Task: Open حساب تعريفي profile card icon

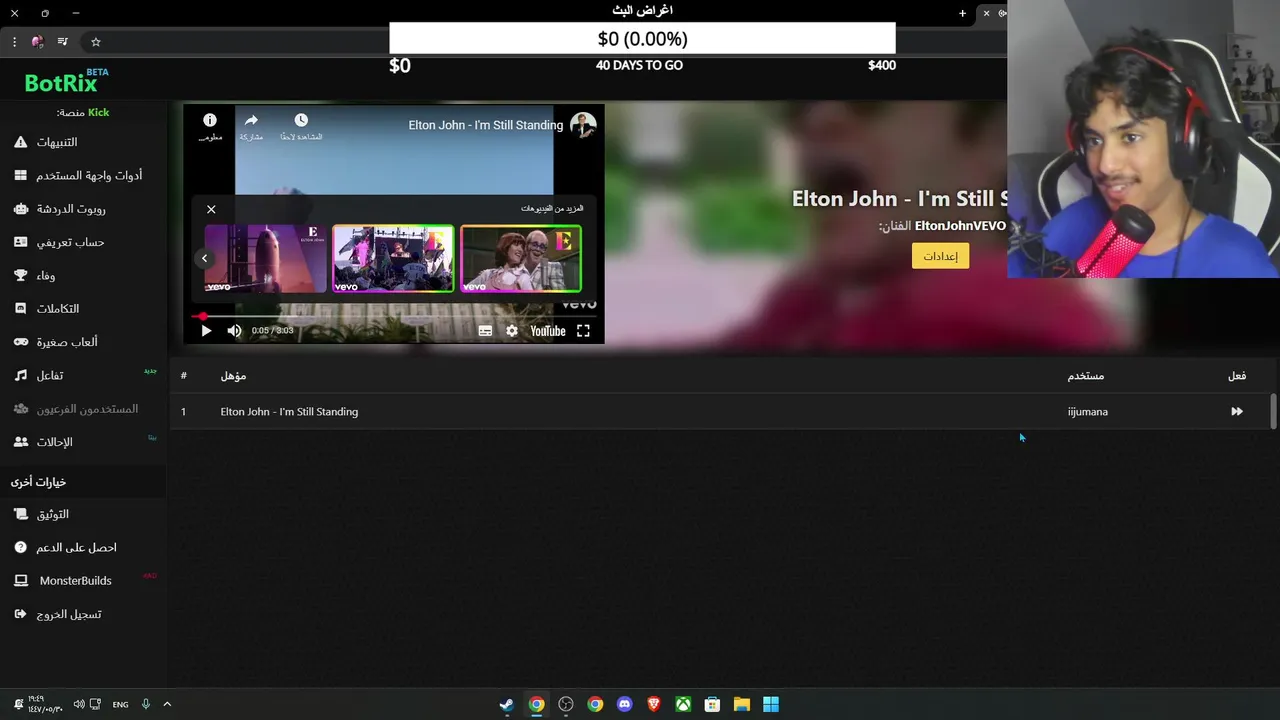Action: pos(20,242)
